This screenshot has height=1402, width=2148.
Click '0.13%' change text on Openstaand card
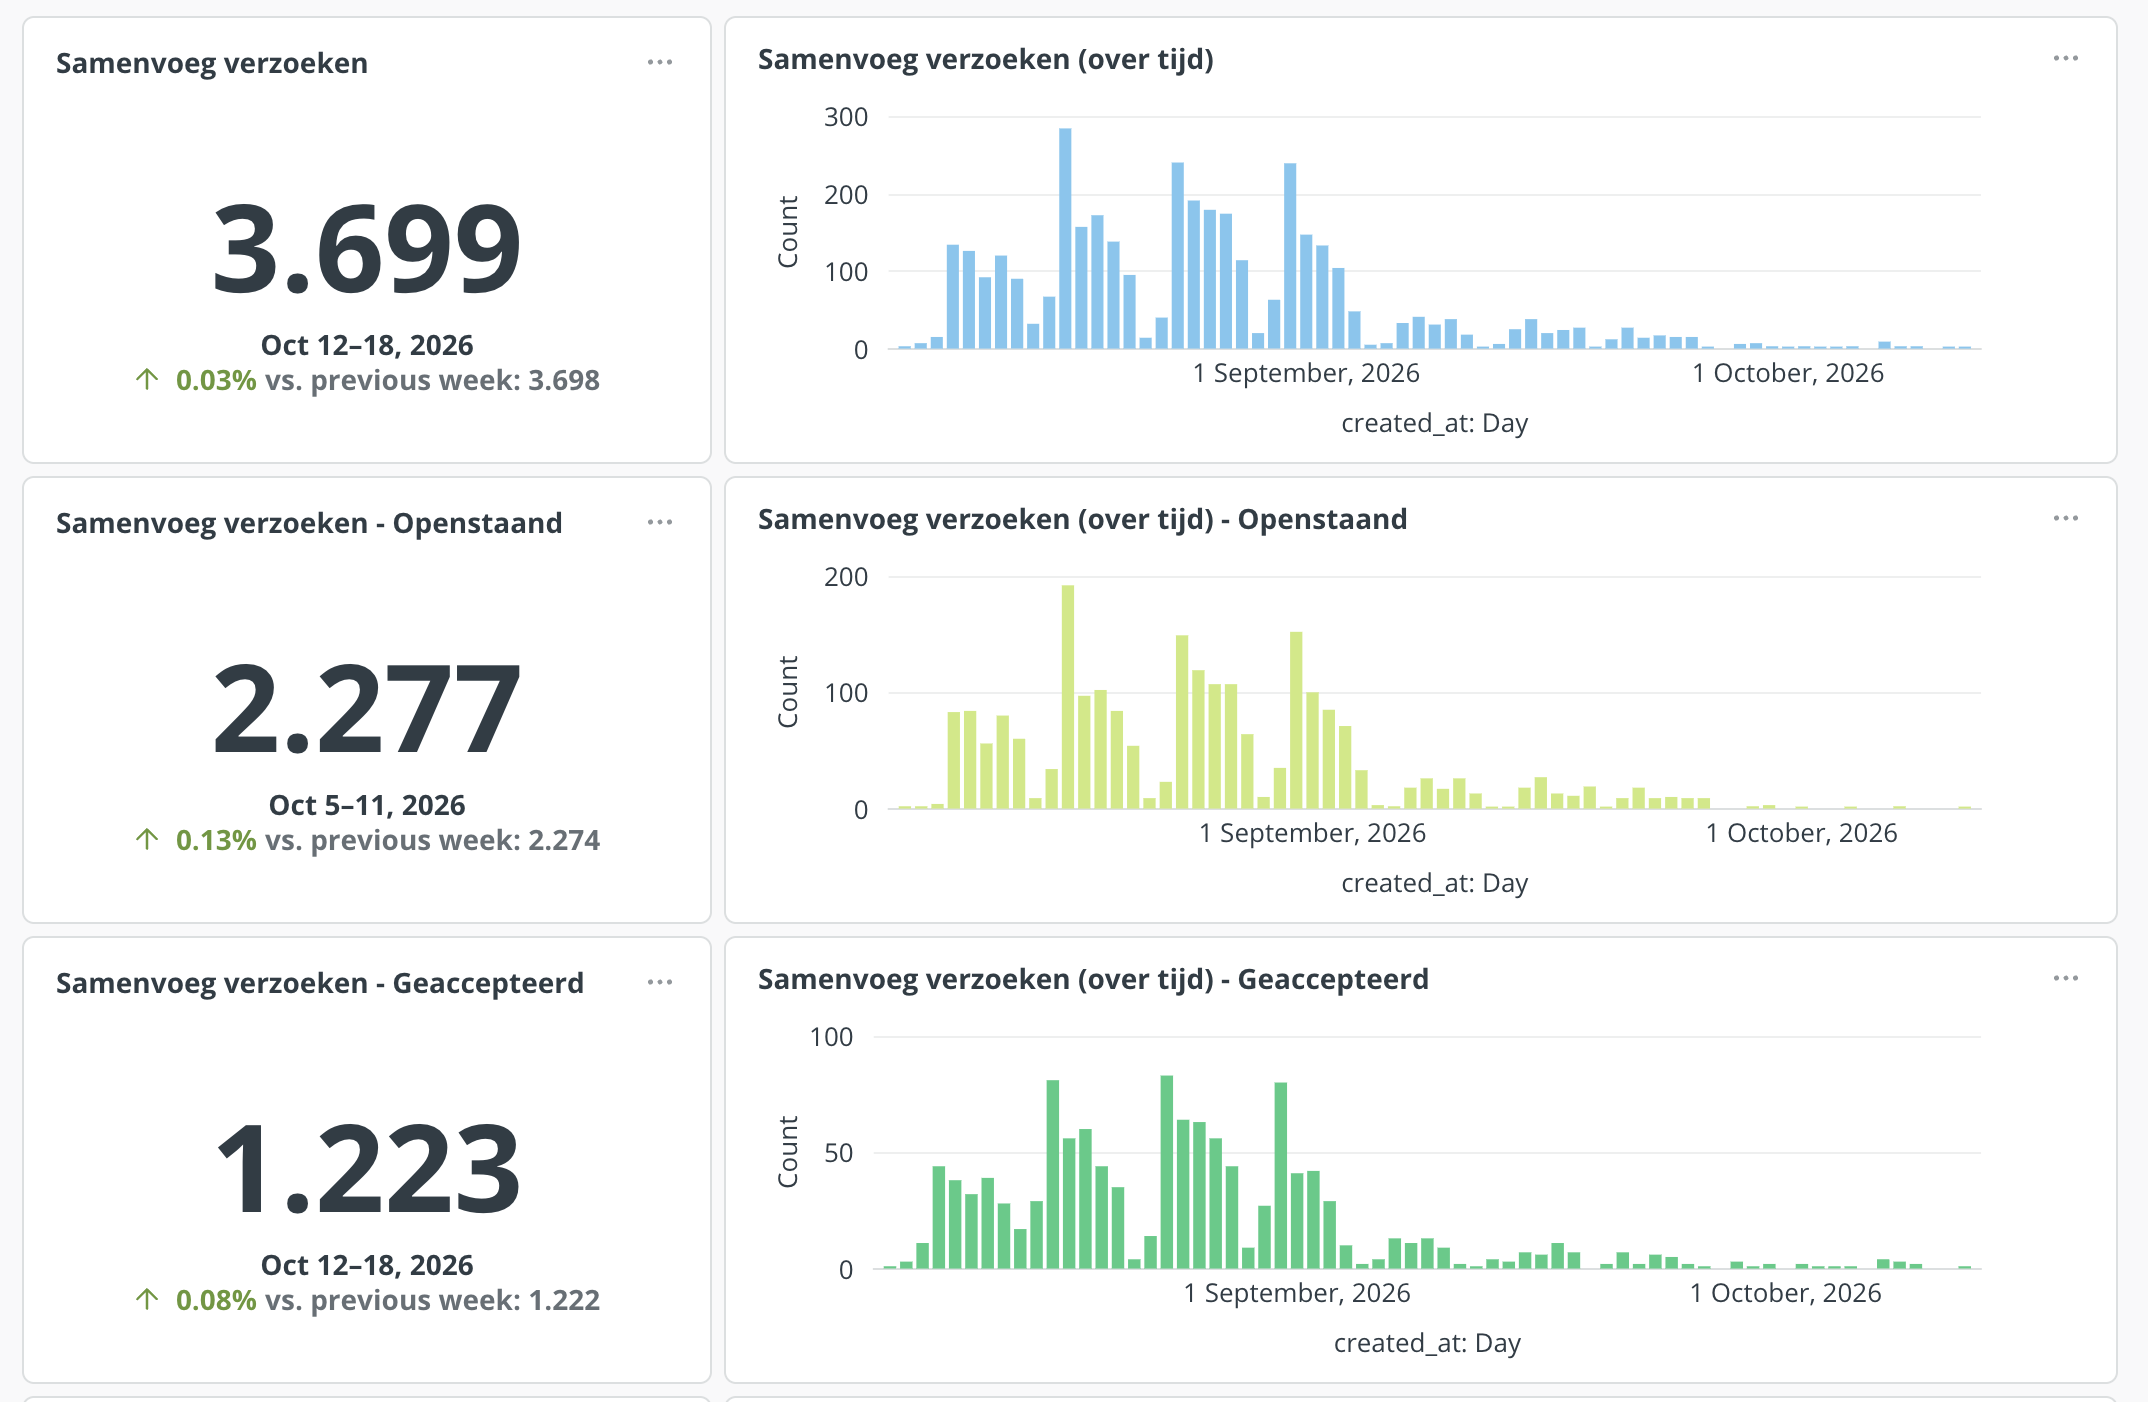pos(216,840)
